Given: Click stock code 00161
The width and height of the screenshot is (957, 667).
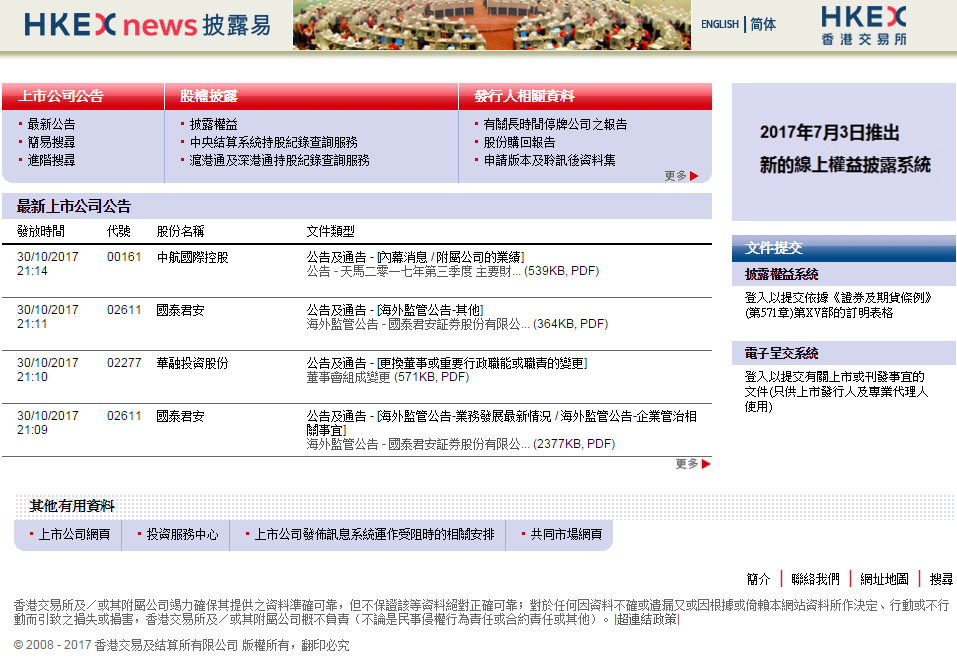Looking at the screenshot, I should tap(124, 257).
